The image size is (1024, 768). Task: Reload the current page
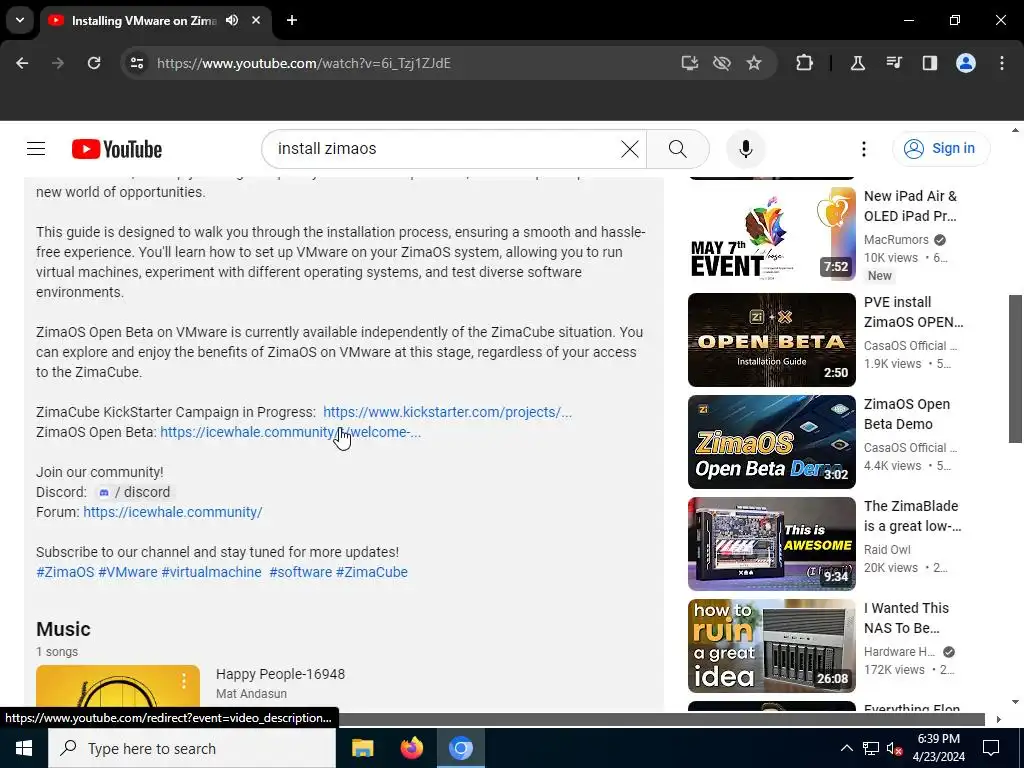(94, 63)
